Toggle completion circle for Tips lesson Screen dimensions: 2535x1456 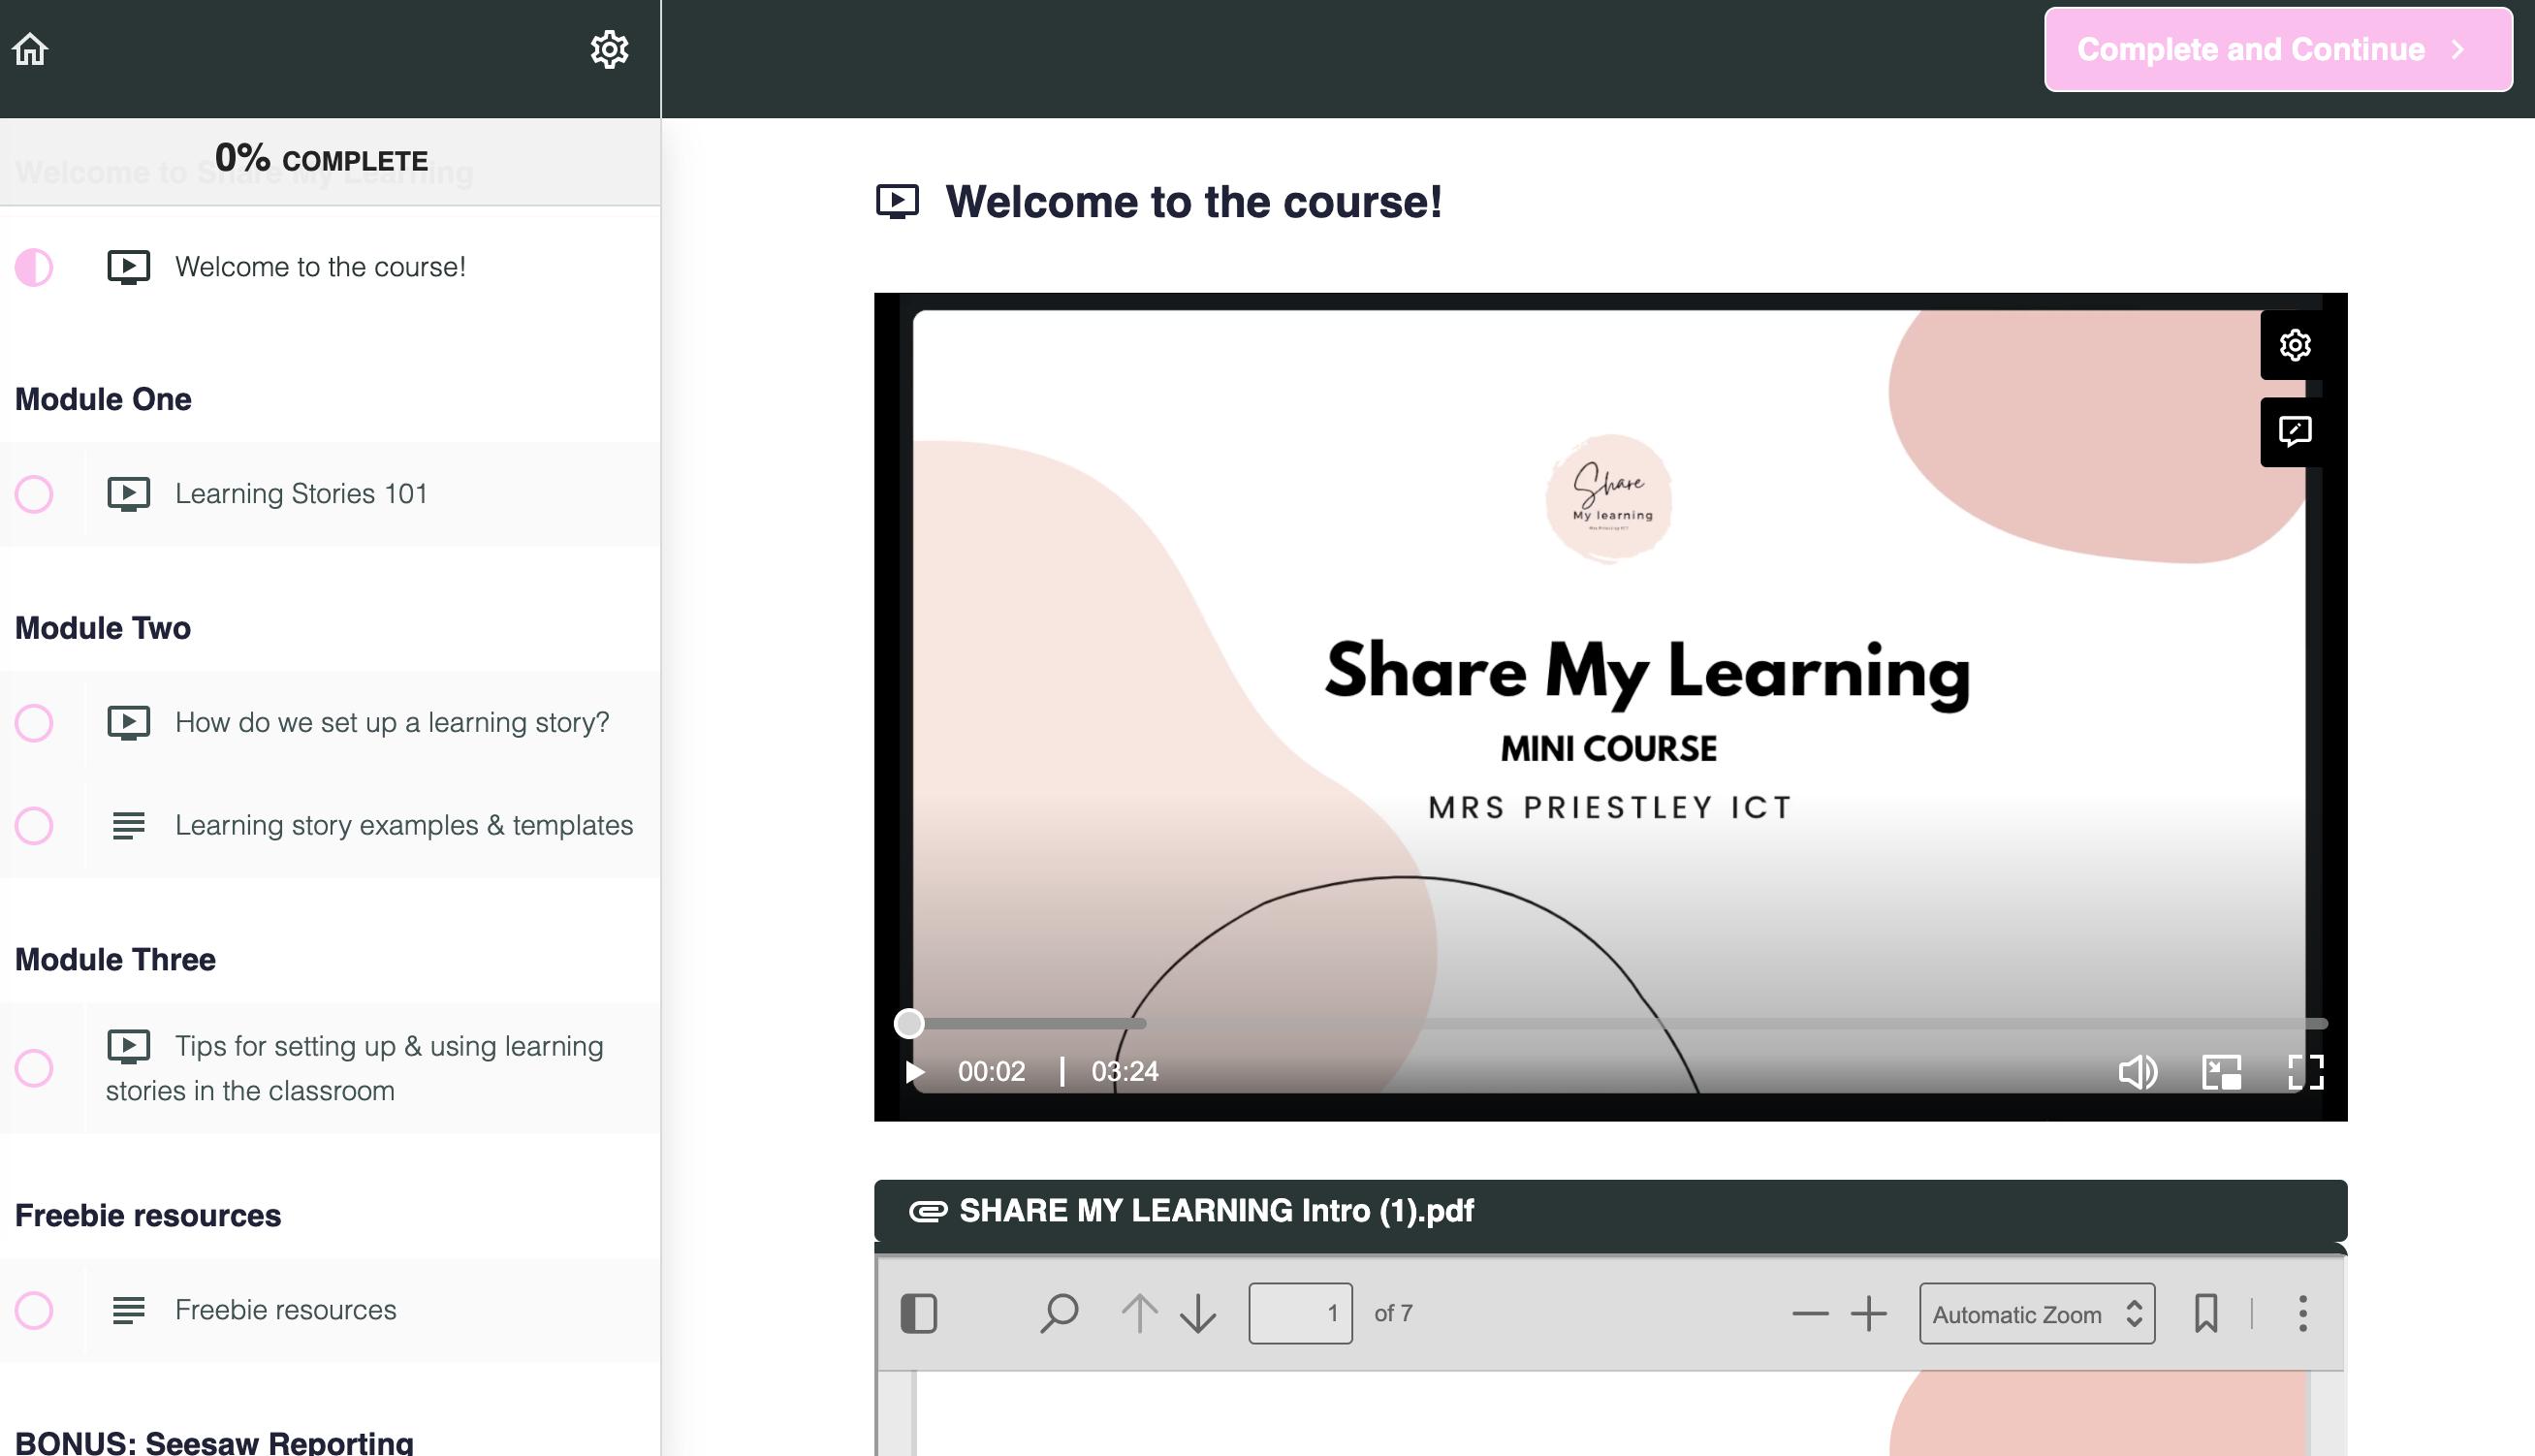click(x=34, y=1068)
